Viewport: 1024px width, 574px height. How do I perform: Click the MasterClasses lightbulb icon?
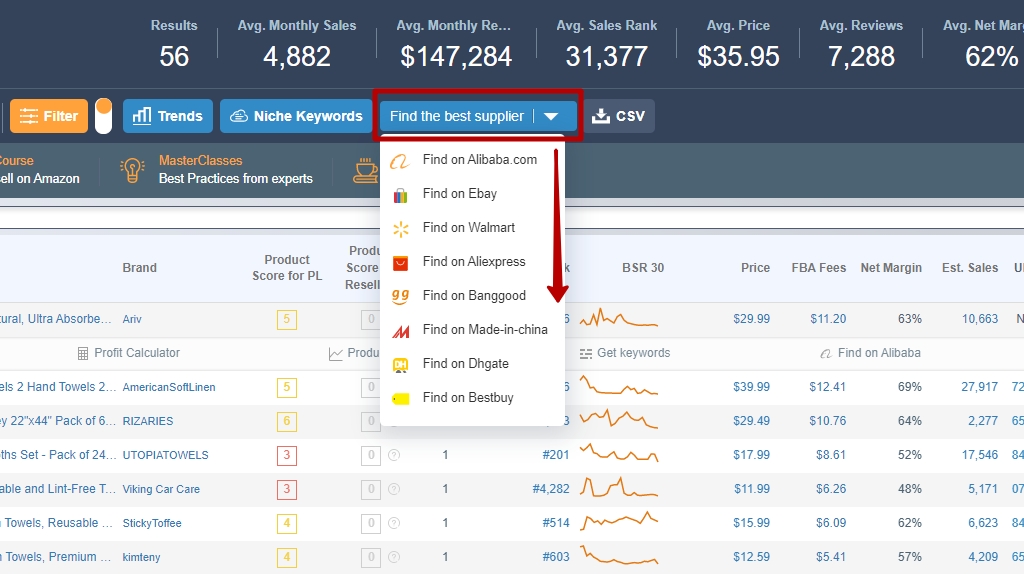click(x=132, y=170)
